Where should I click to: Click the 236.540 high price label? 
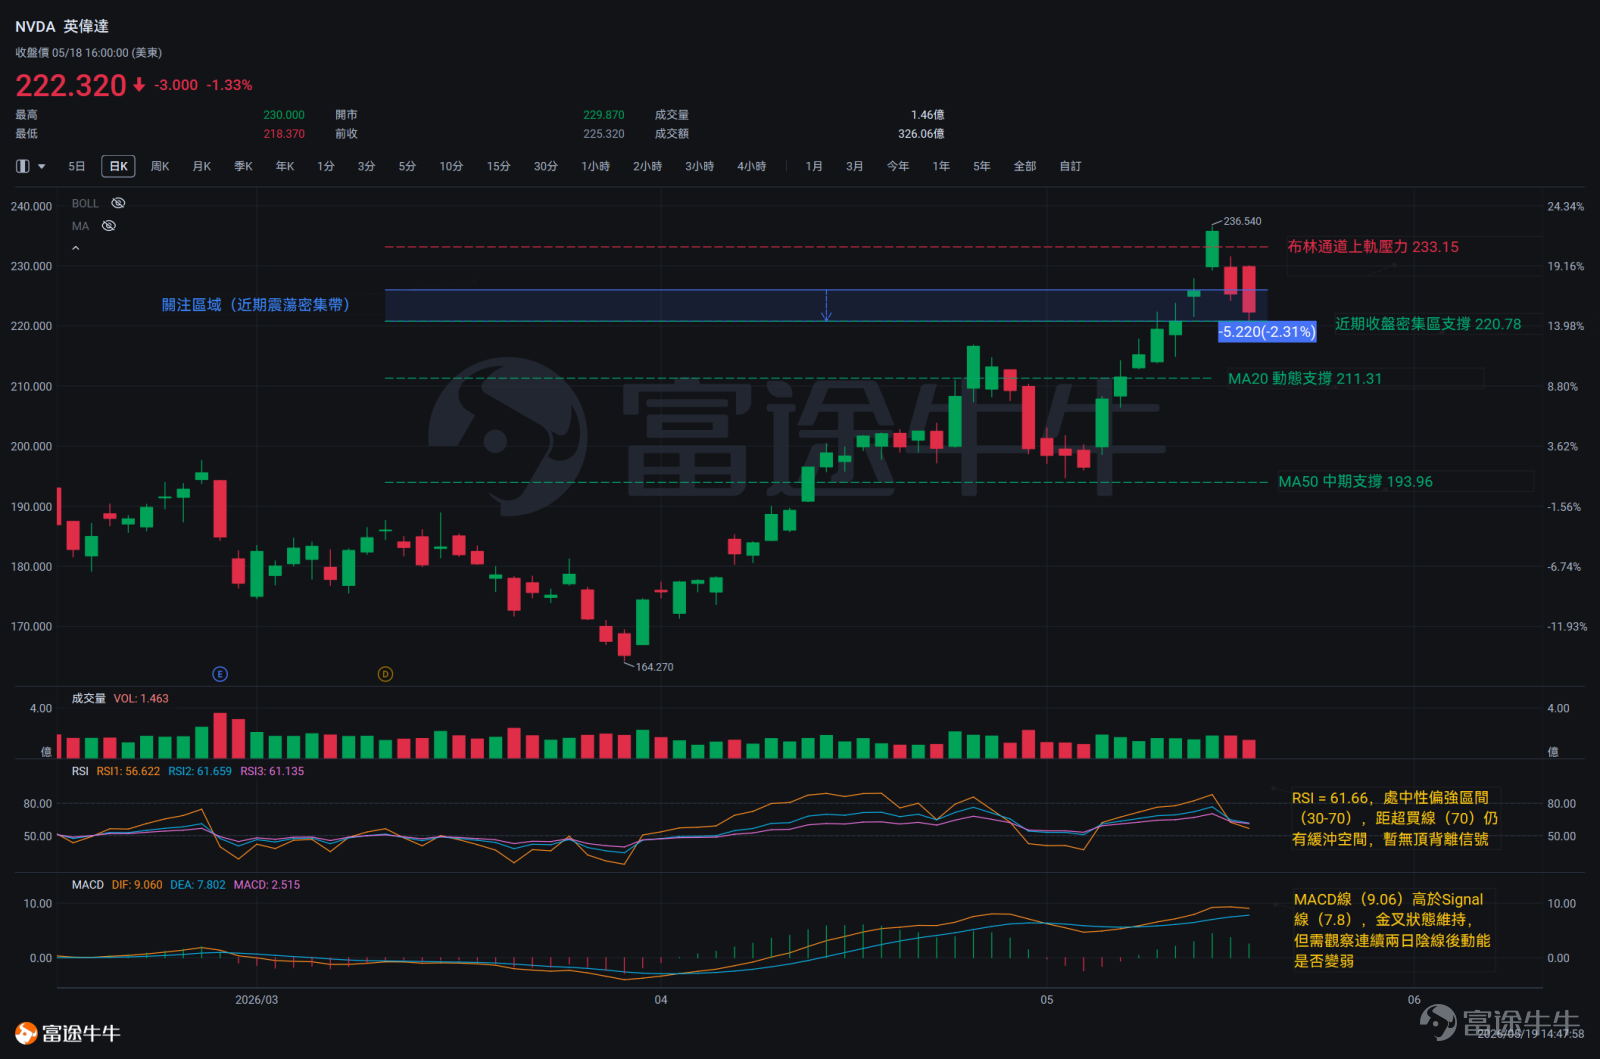(1243, 221)
